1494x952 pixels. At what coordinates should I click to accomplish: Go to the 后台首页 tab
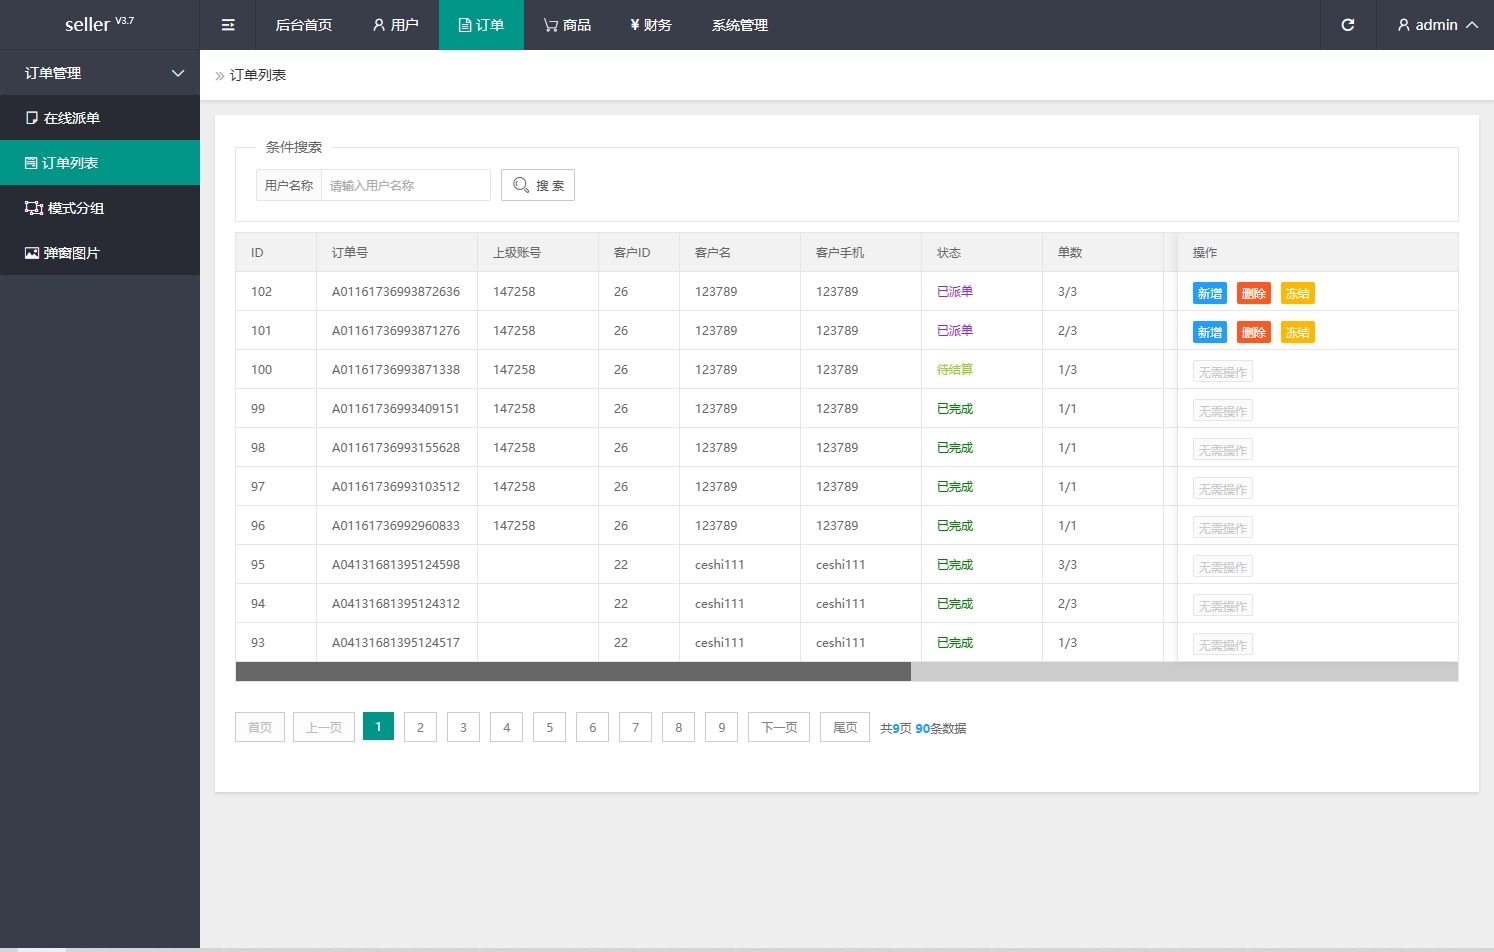(303, 25)
